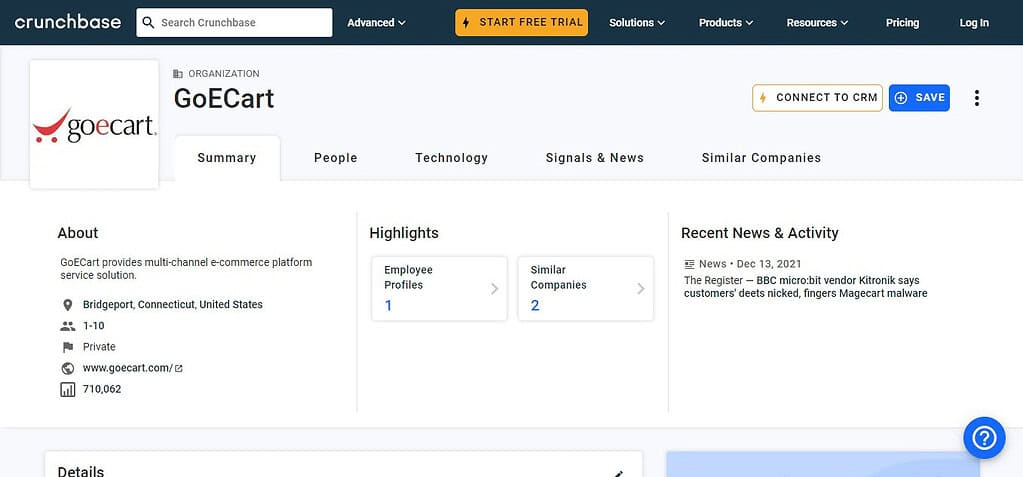Screen dimensions: 1023x477
Task: Click the news article icon
Action: point(690,264)
